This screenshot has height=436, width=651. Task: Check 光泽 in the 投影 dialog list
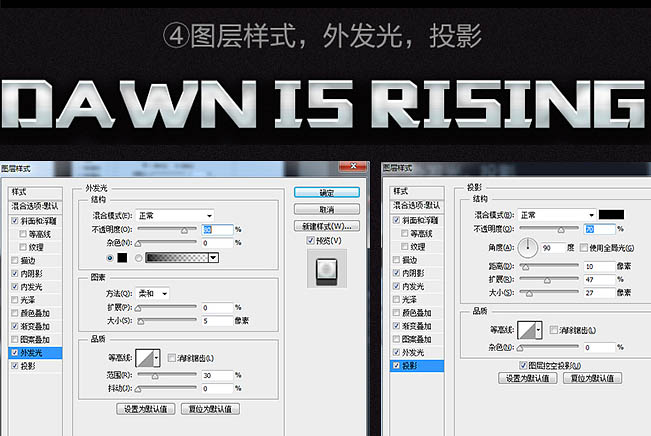(396, 299)
